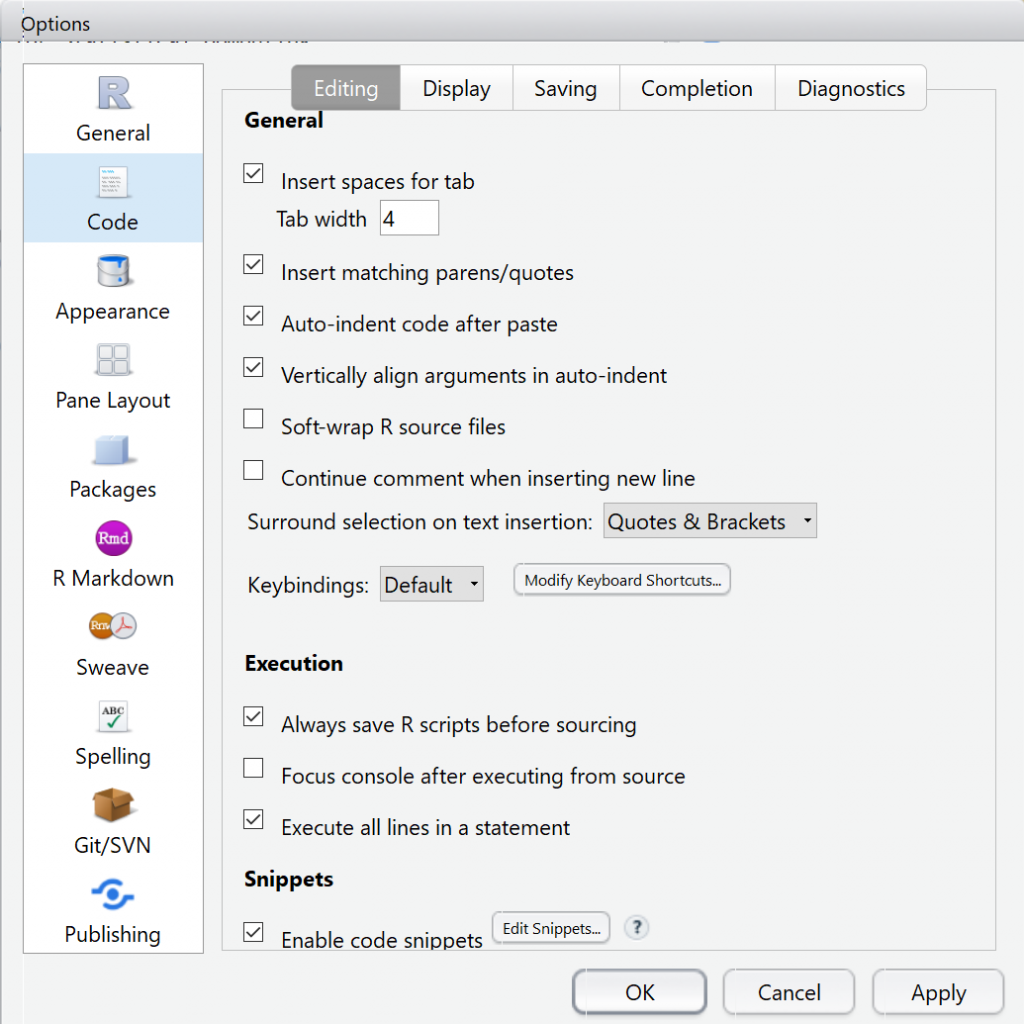The height and width of the screenshot is (1024, 1024).
Task: Select the Git/SVN label in sidebar
Action: click(113, 845)
